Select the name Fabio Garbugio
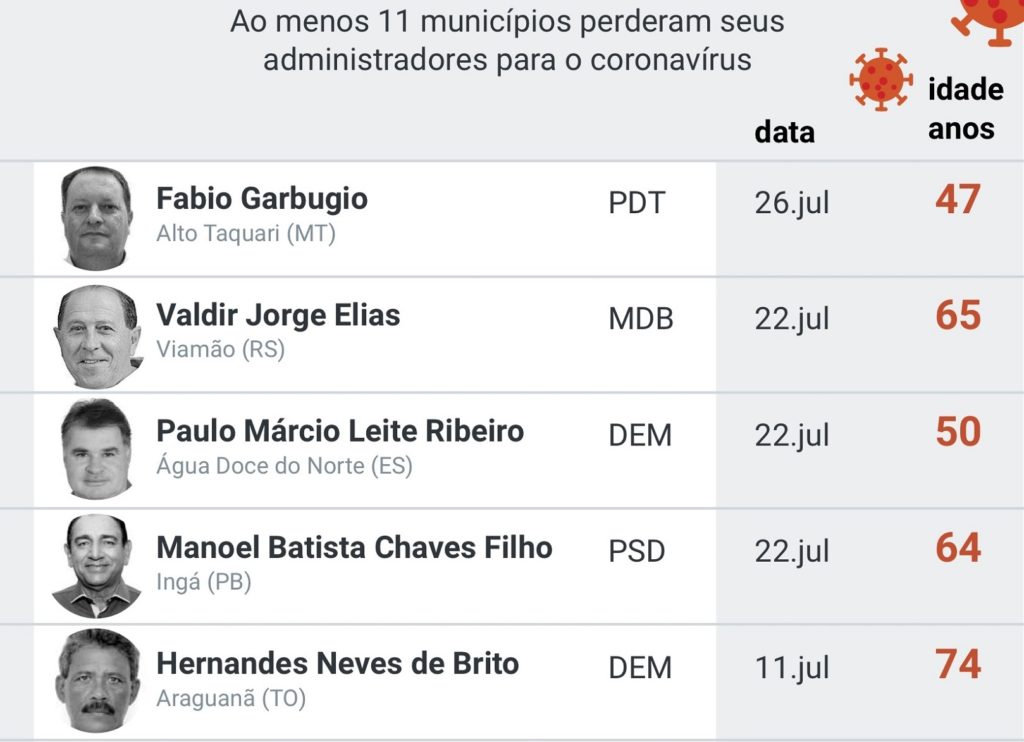1024x742 pixels. pos(262,198)
